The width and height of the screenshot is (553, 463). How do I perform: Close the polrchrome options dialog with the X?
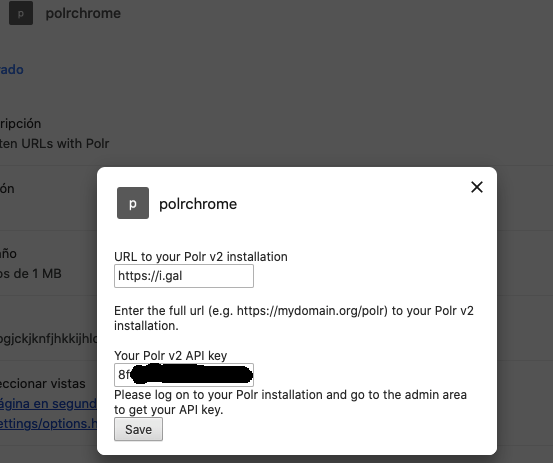pos(477,187)
